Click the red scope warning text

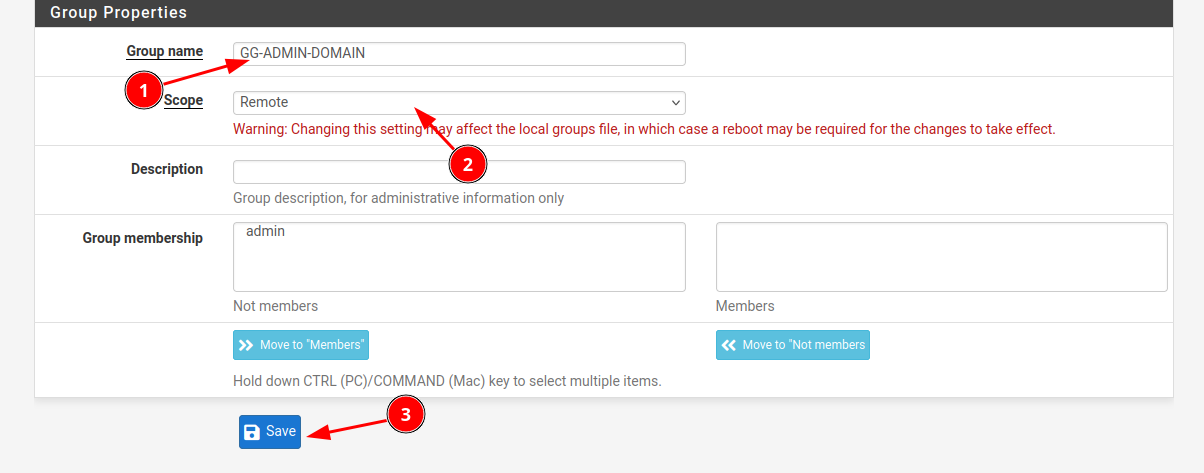[x=643, y=129]
